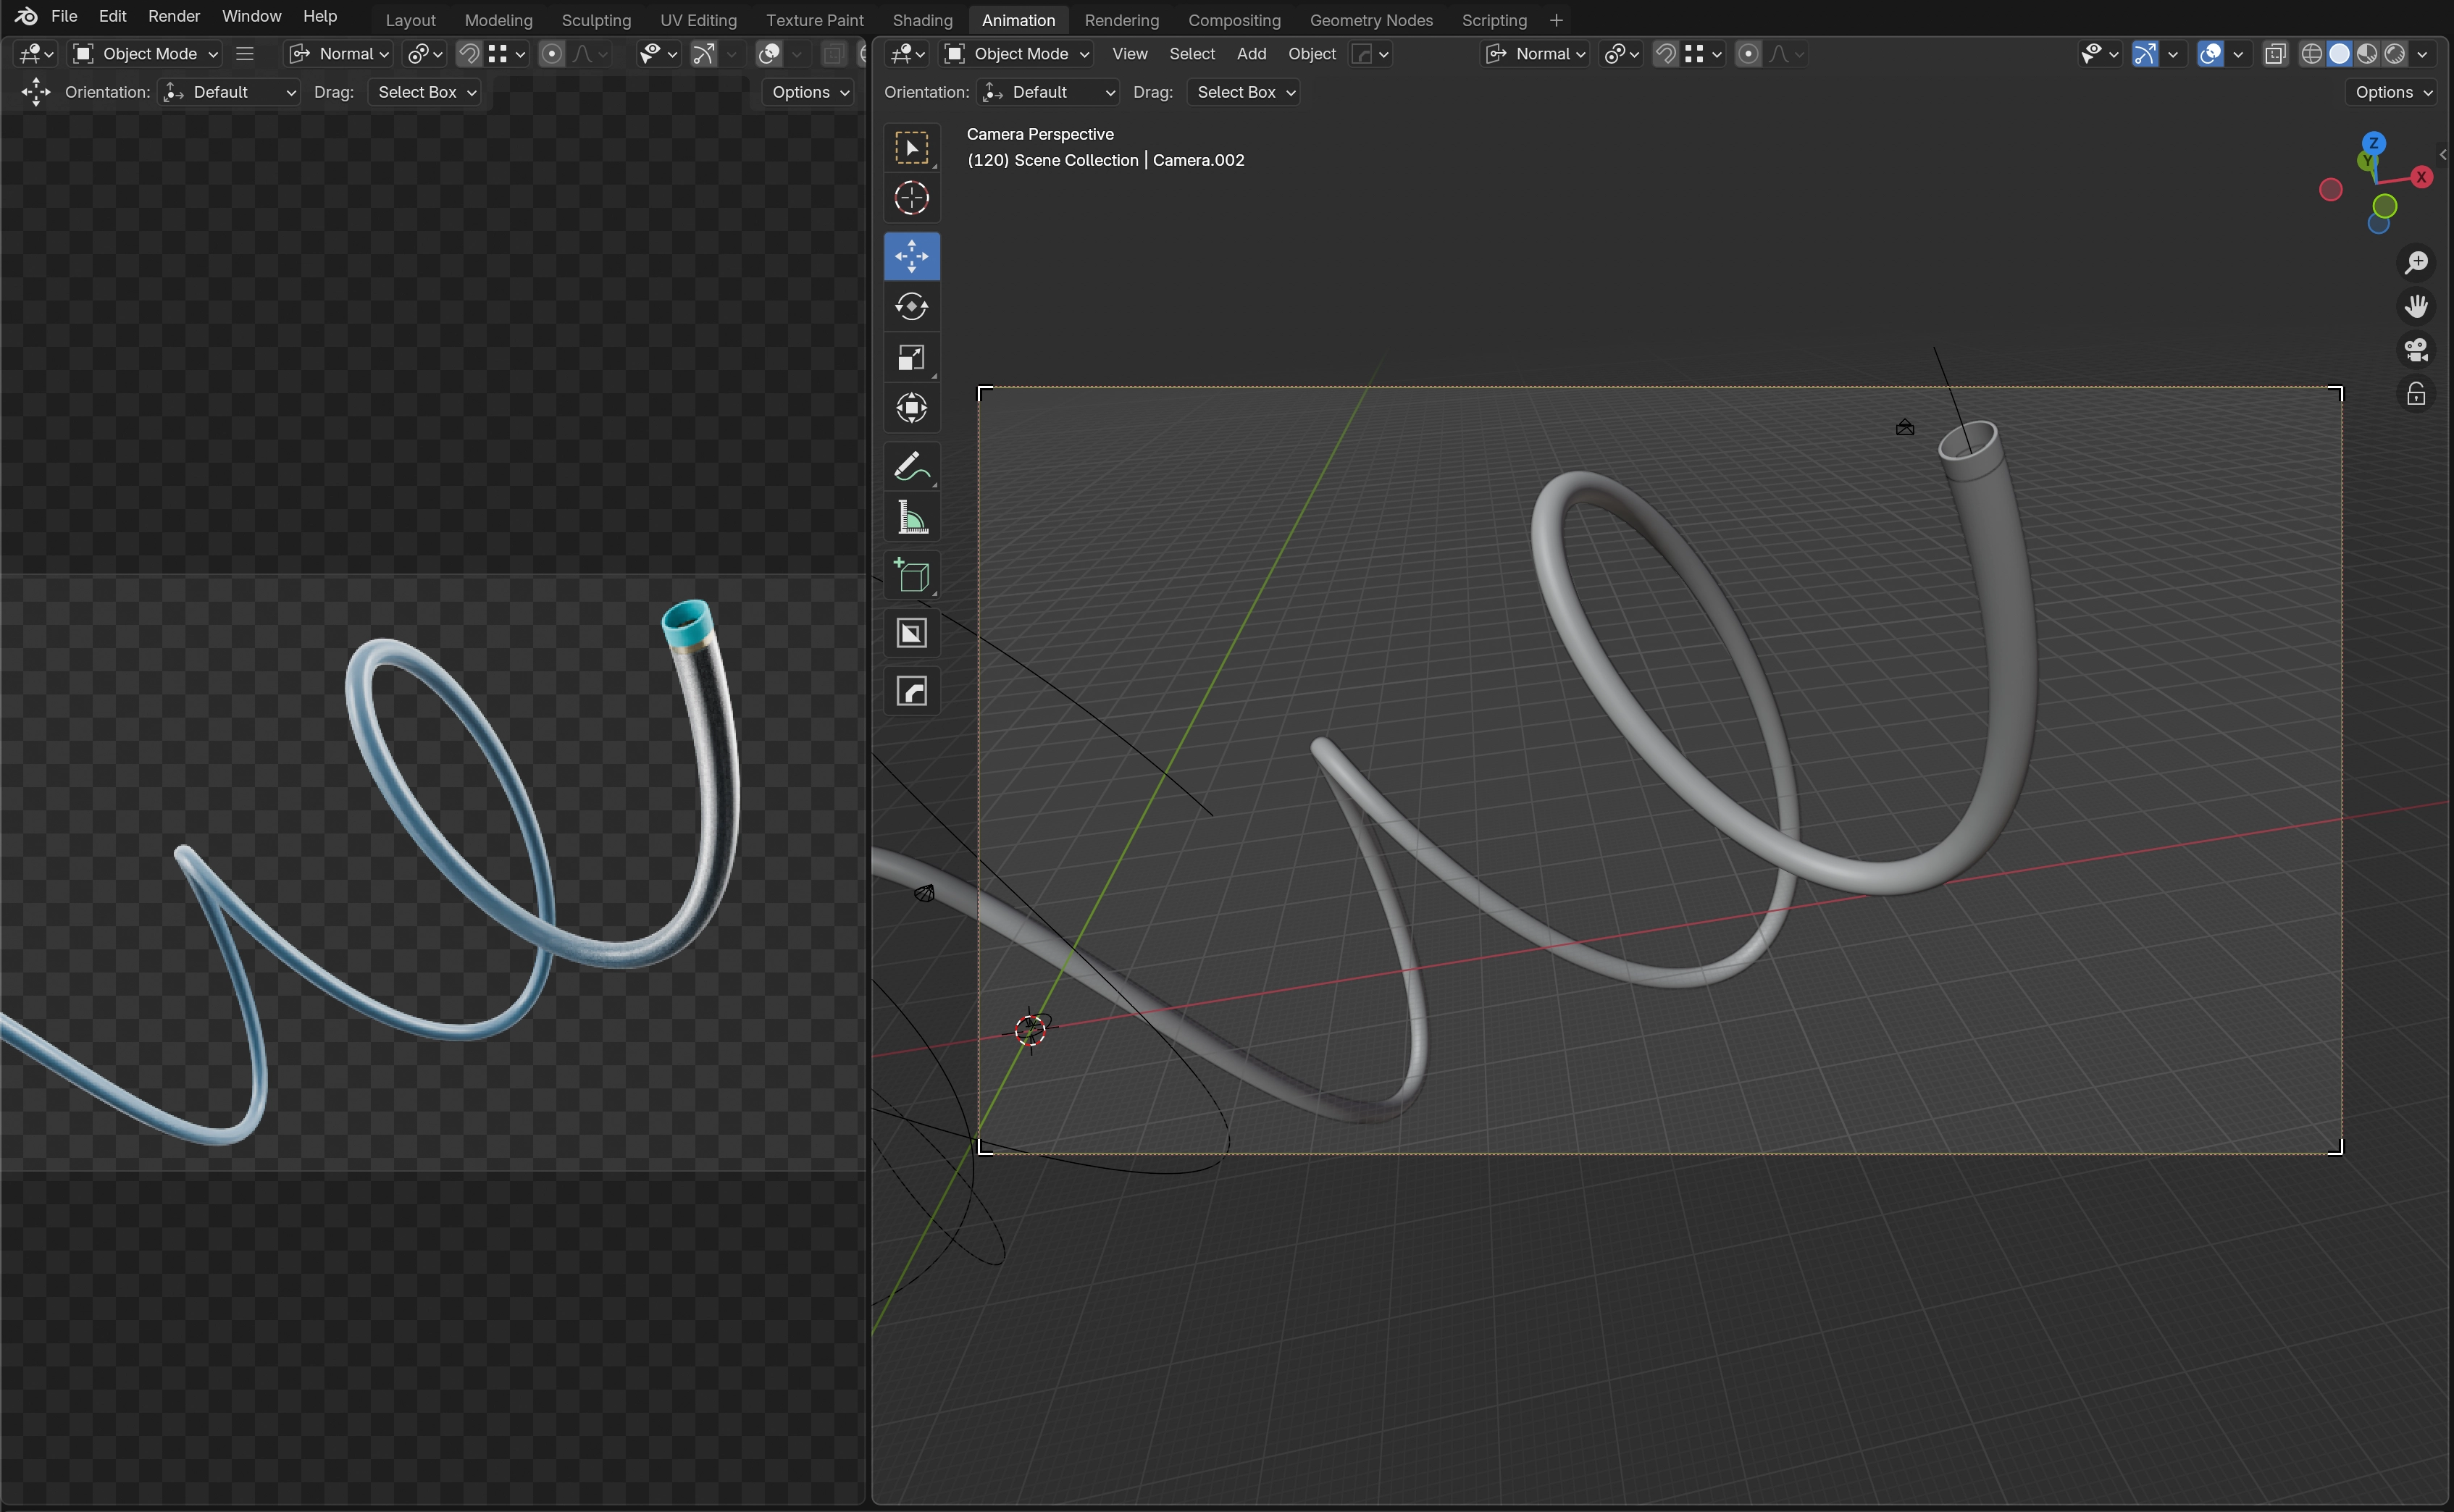The image size is (2454, 1512).
Task: Click the Select menu in viewport header
Action: [1191, 54]
